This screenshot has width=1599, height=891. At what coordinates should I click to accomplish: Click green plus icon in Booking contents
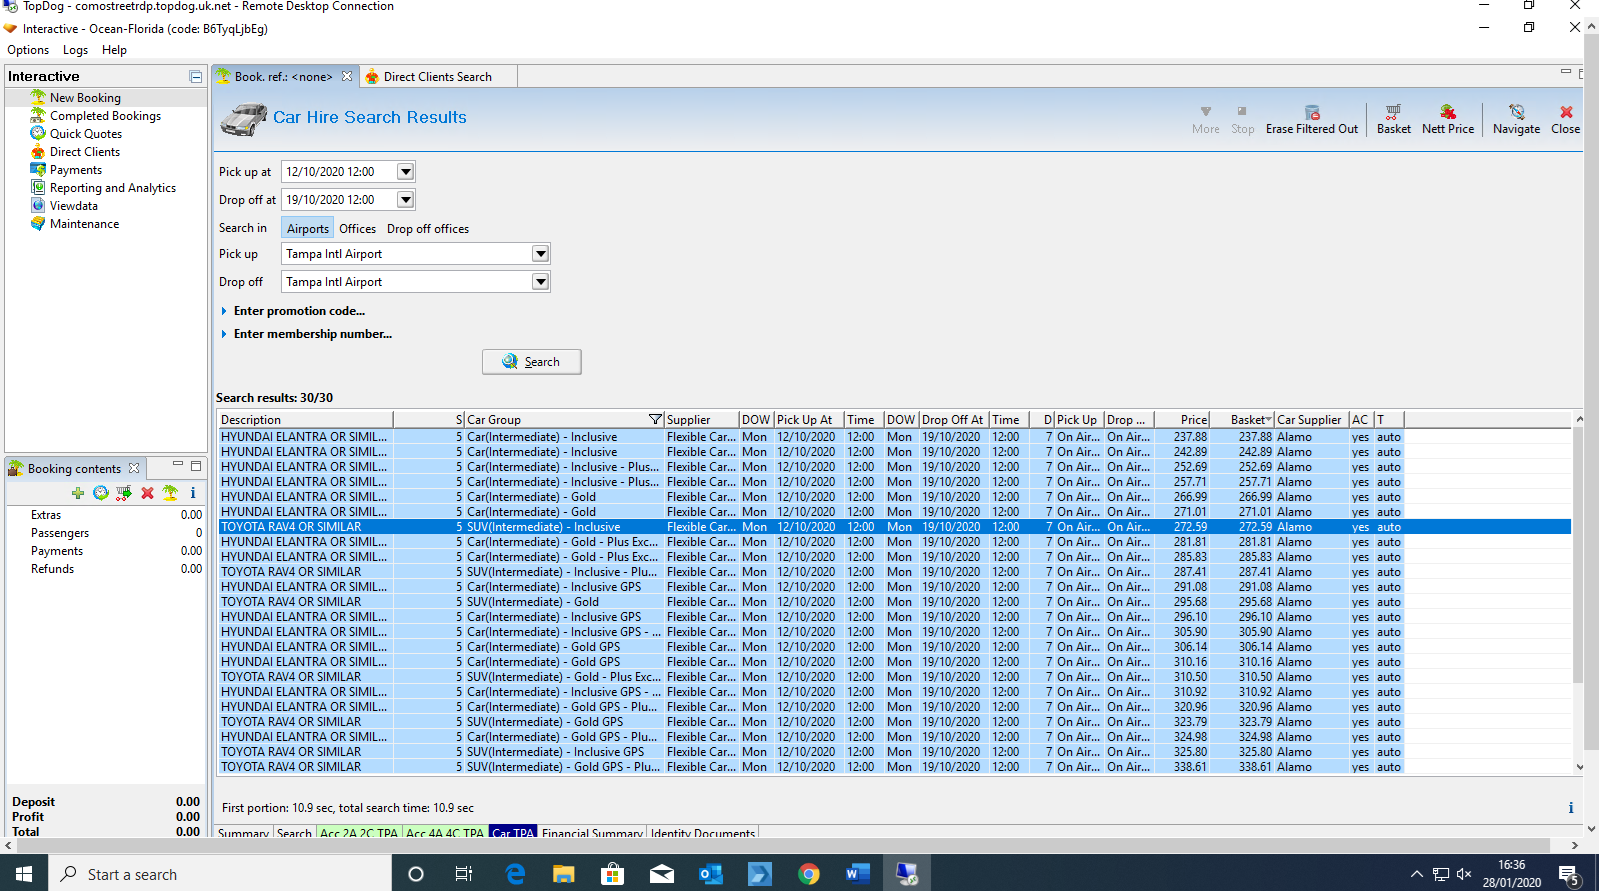point(78,493)
